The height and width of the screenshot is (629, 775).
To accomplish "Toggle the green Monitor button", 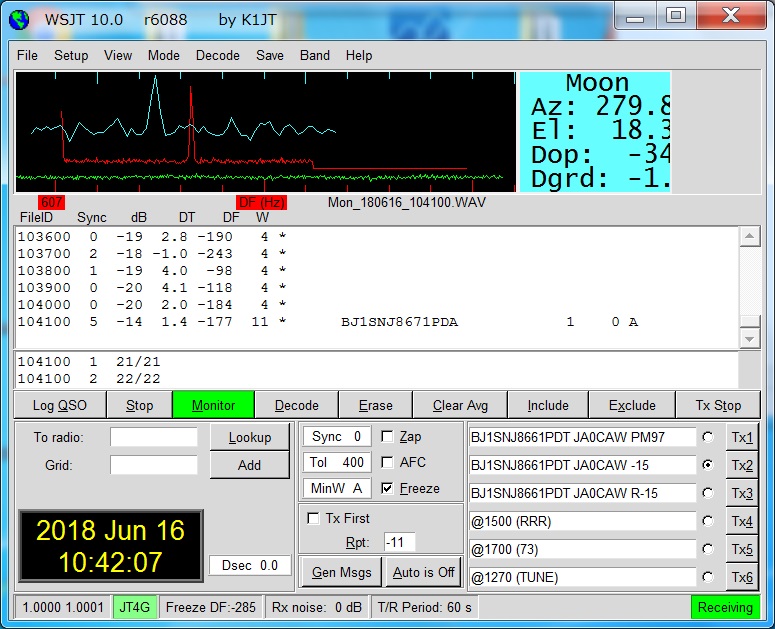I will pyautogui.click(x=214, y=405).
